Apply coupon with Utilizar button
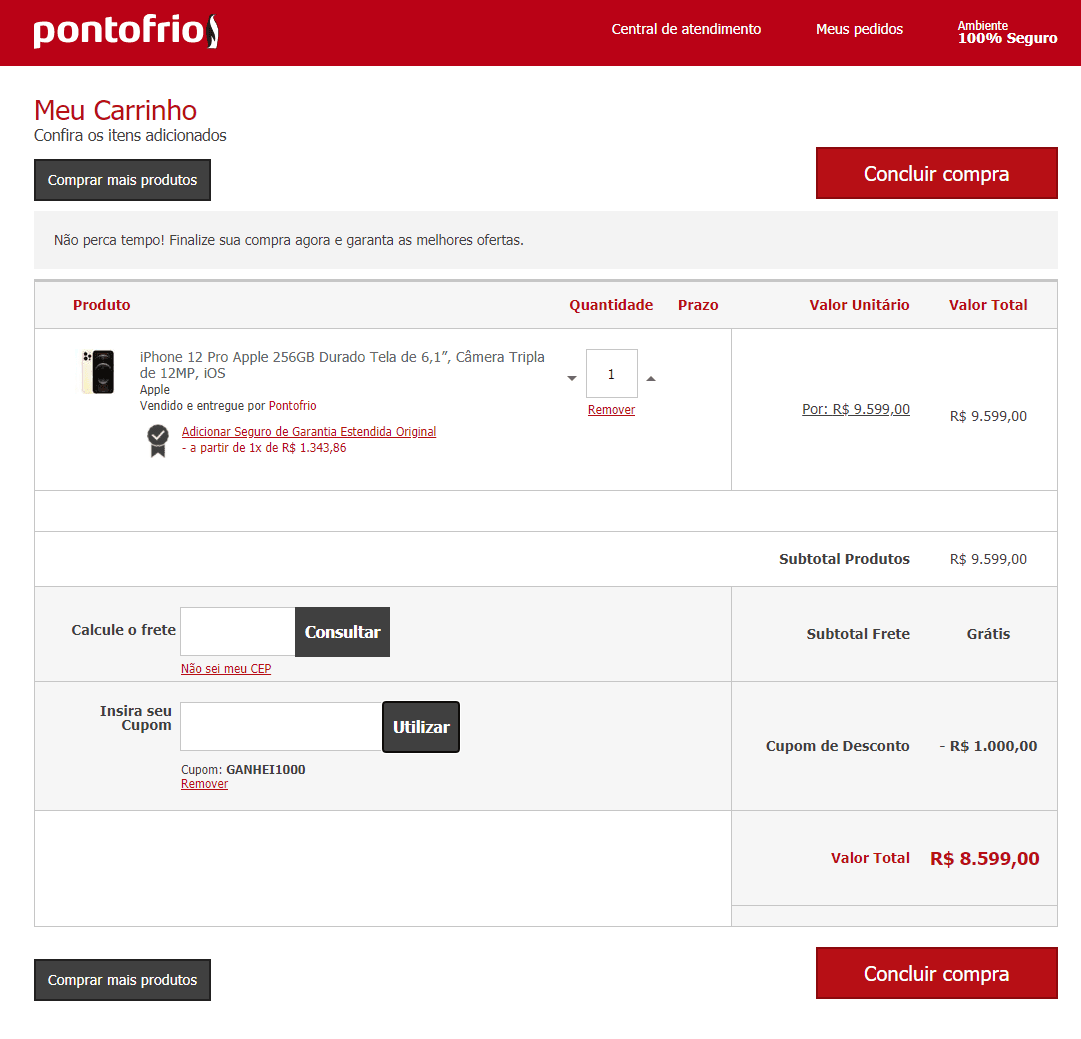 [x=421, y=727]
